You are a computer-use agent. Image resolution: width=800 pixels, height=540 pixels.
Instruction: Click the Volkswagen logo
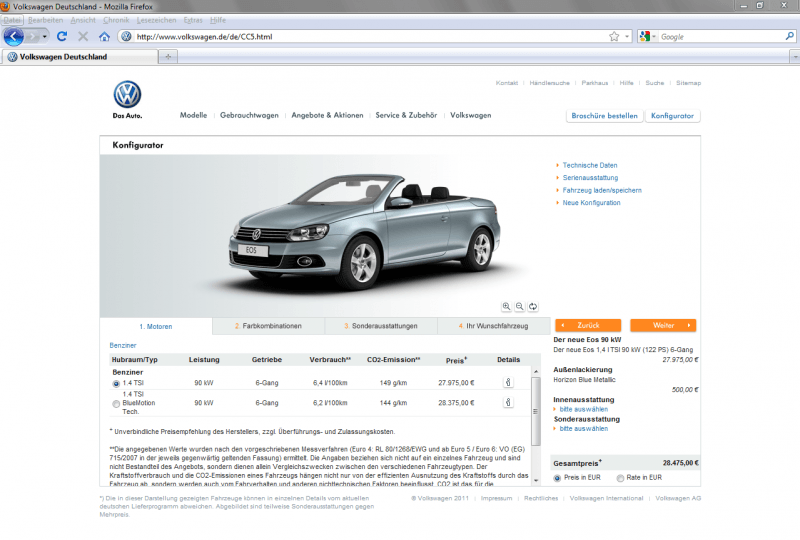coord(127,94)
